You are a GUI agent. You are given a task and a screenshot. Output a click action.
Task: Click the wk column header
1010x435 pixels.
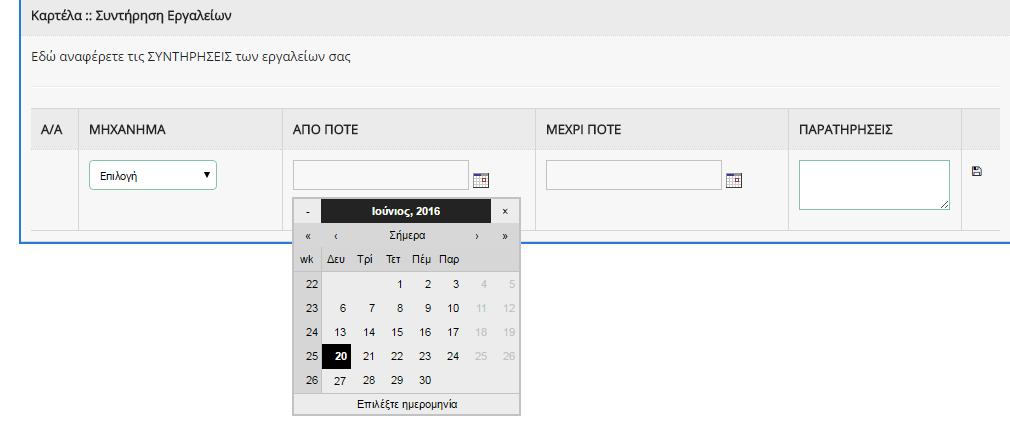(x=307, y=260)
